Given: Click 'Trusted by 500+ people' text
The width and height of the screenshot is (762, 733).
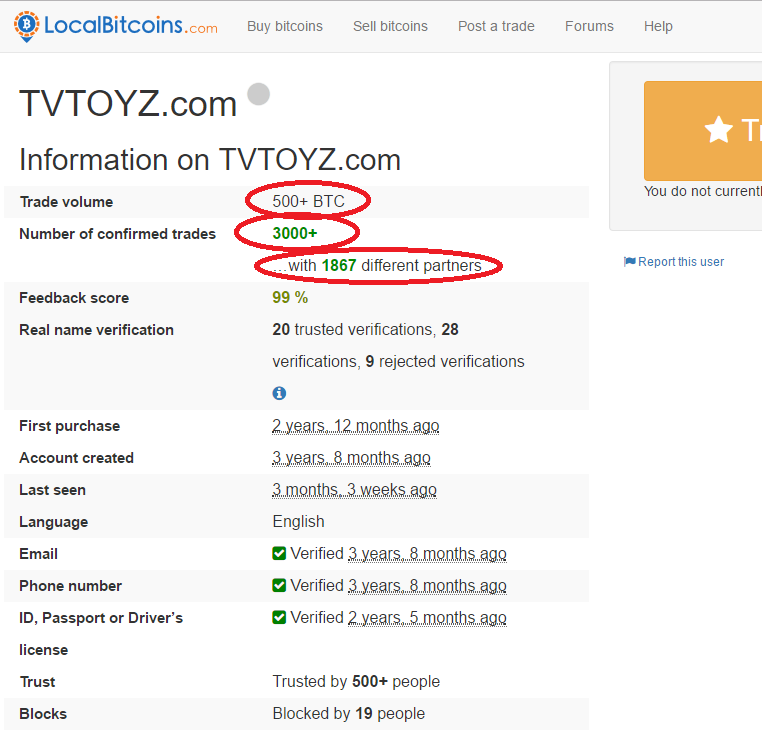Looking at the screenshot, I should [356, 681].
